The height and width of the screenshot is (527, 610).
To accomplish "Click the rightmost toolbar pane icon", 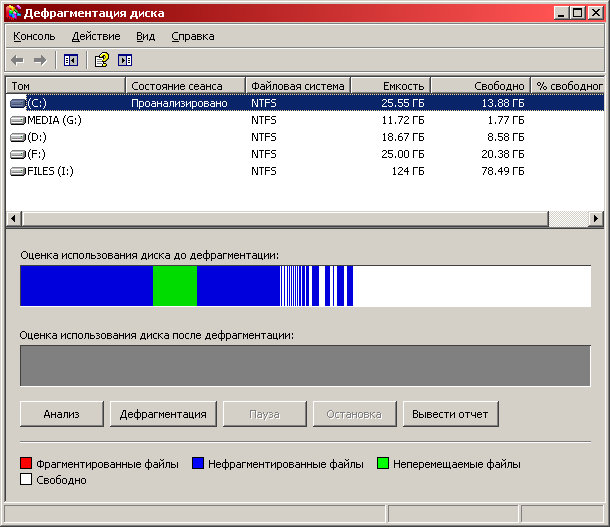I will tap(125, 60).
